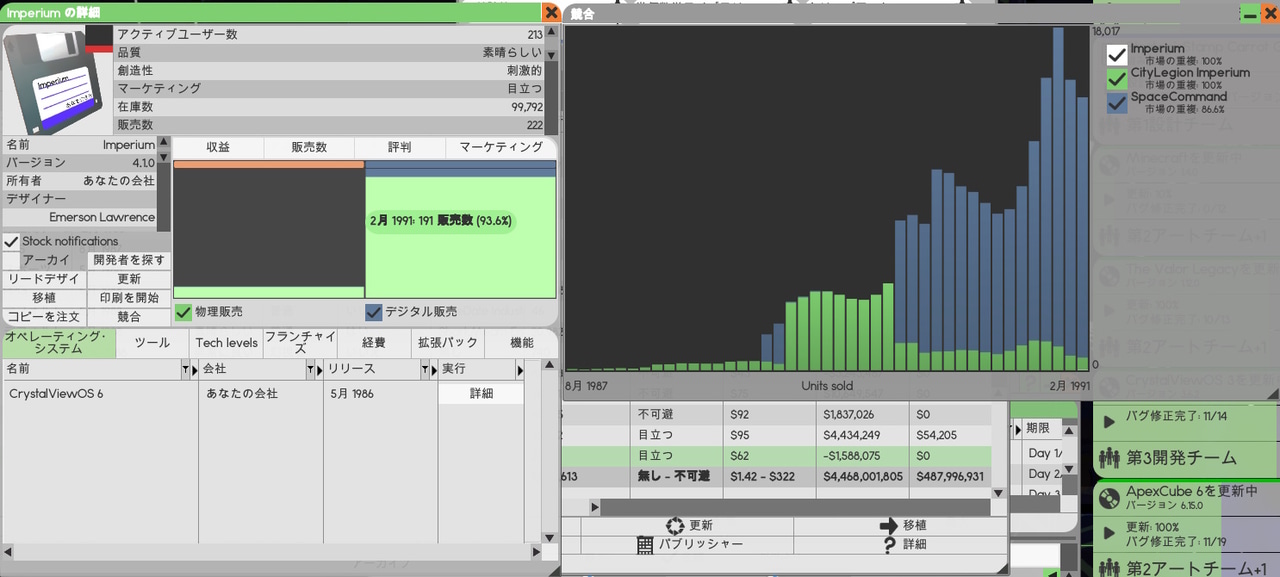The image size is (1280, 577).
Task: Select the オペレーティング・システム tab
Action: (x=59, y=343)
